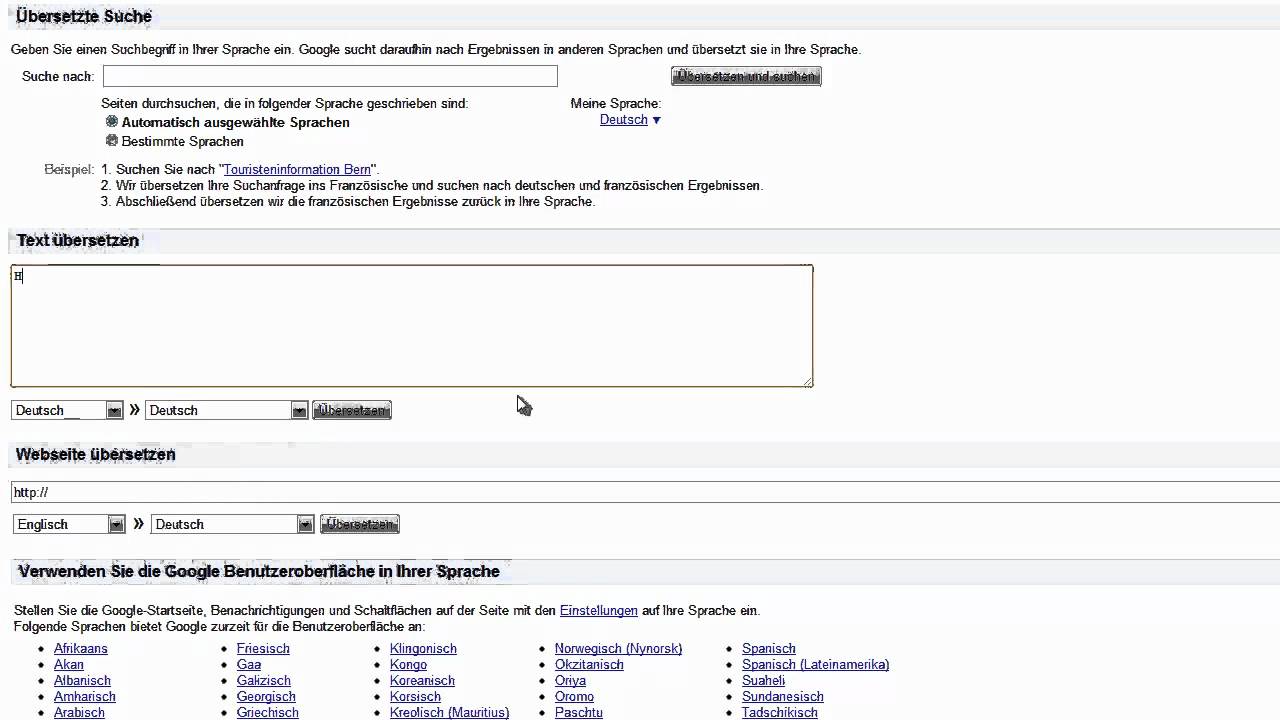The height and width of the screenshot is (720, 1280).
Task: Choose Spanisch language link
Action: click(769, 648)
